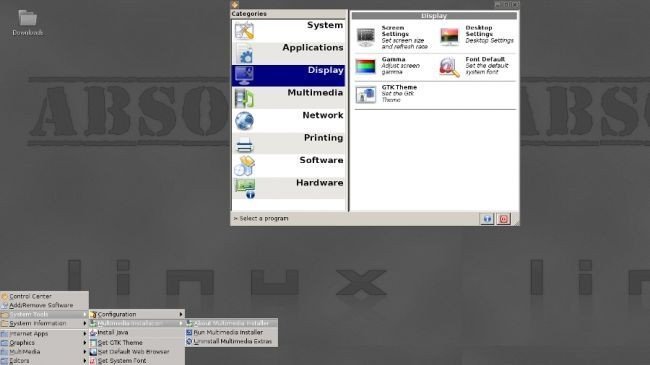
Task: Open the Downloads folder on desktop
Action: point(27,23)
